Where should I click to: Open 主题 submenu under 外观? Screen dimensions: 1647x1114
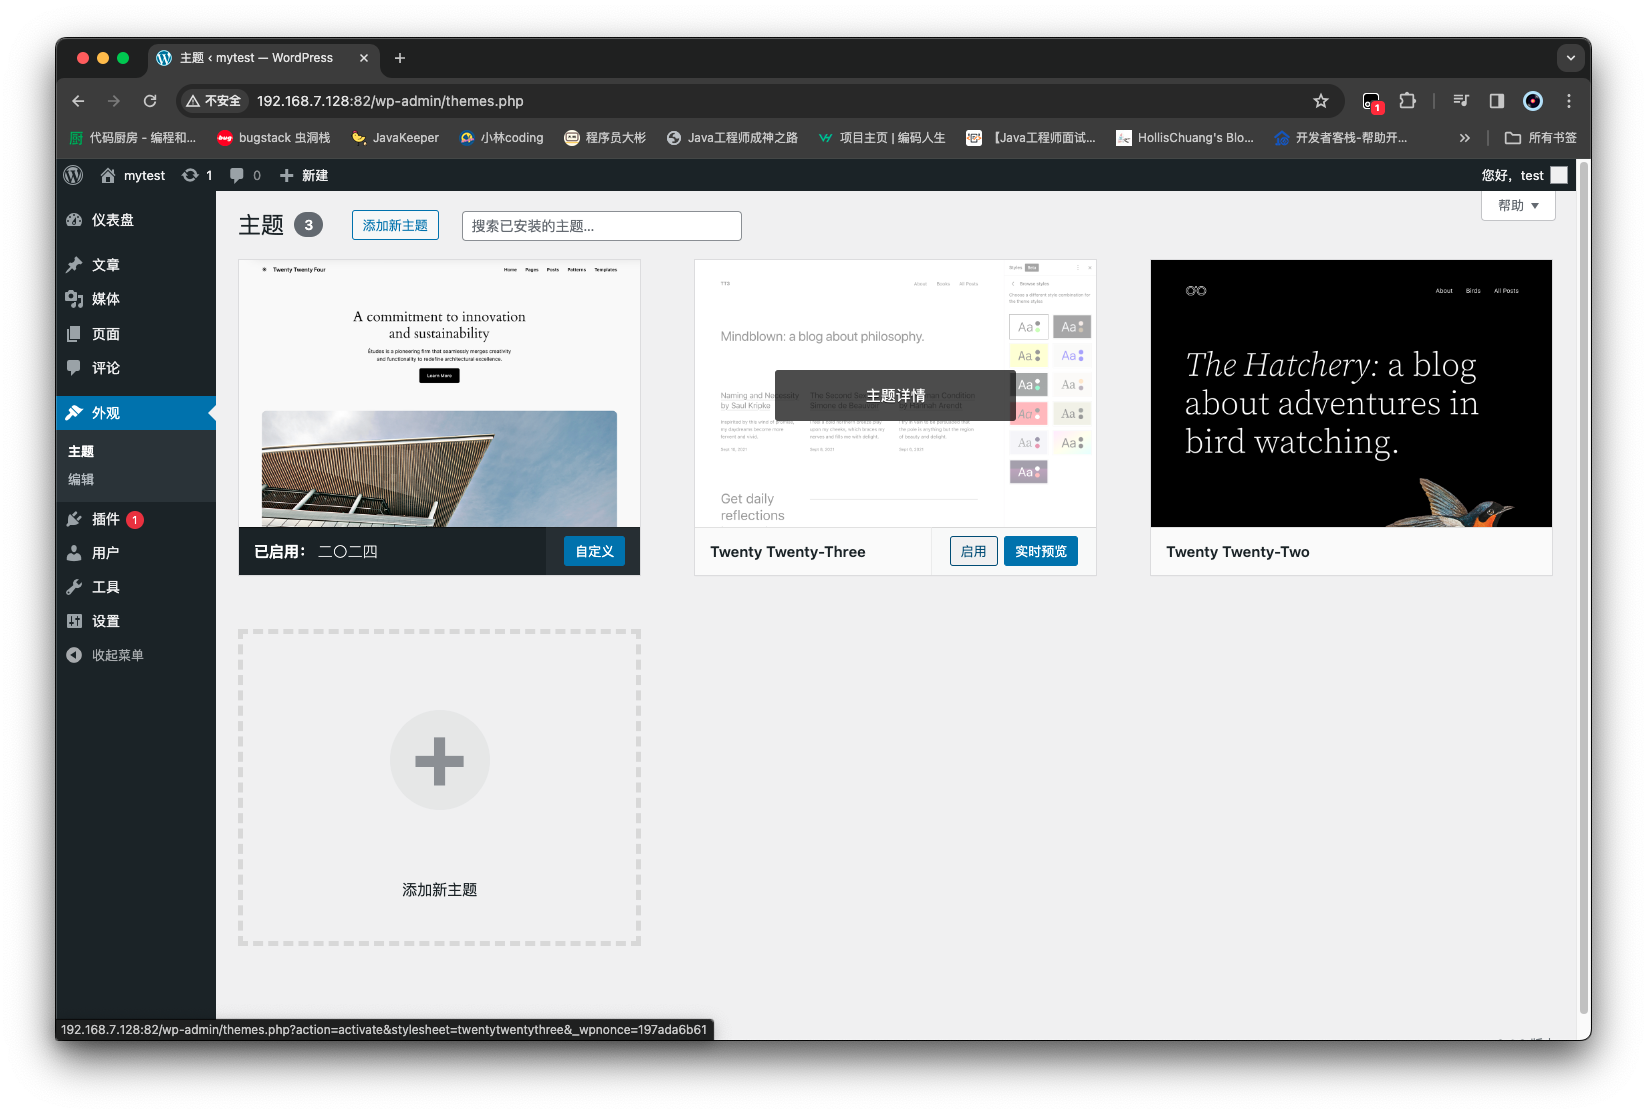(x=81, y=452)
